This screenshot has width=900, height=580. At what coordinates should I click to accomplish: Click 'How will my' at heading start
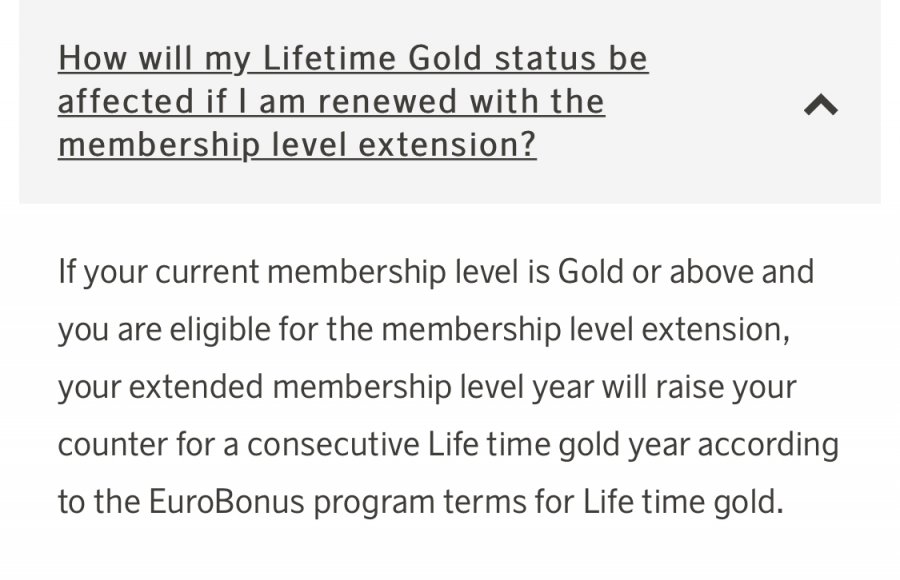click(150, 59)
